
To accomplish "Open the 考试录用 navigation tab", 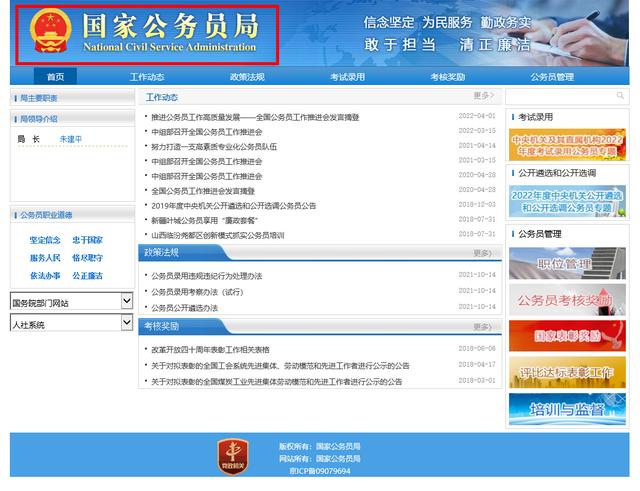I will pyautogui.click(x=347, y=77).
